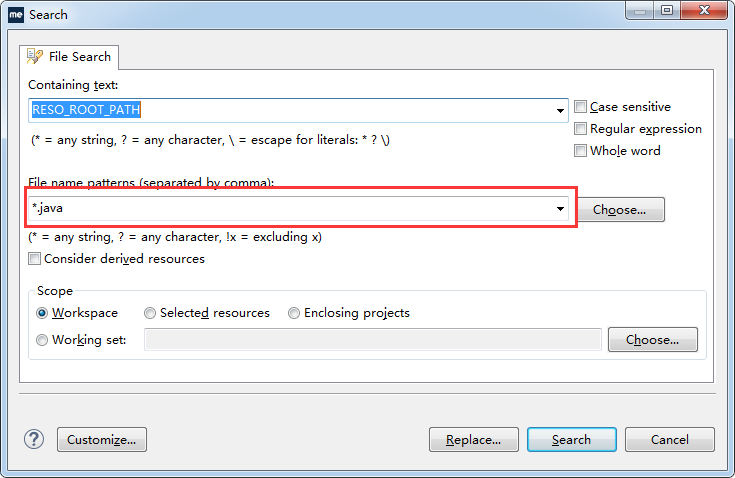Select the Workspace scope radio button
The image size is (735, 478).
tap(42, 313)
